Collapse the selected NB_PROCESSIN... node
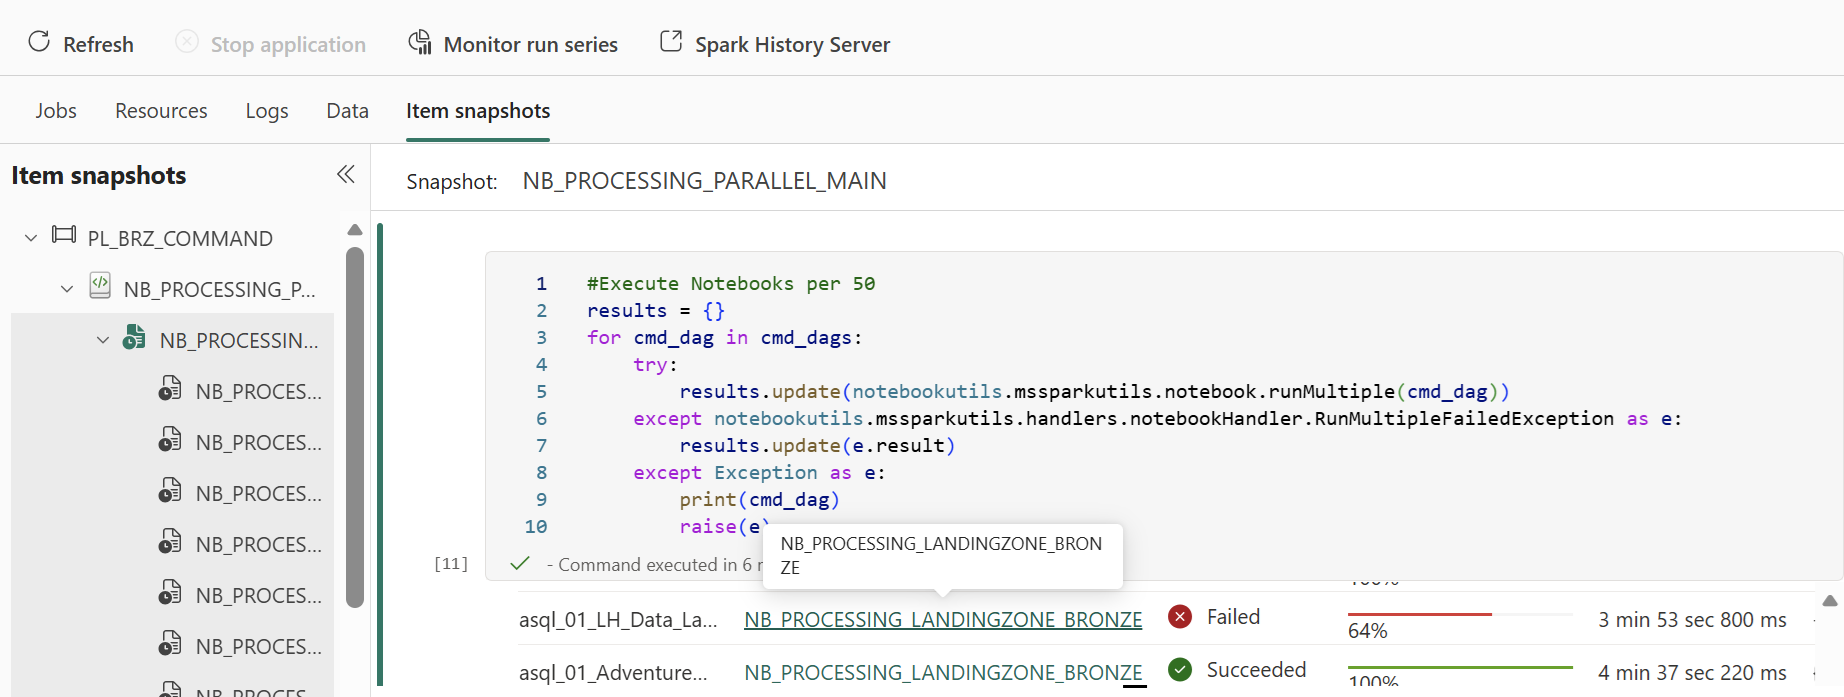Image resolution: width=1844 pixels, height=697 pixels. (x=103, y=340)
